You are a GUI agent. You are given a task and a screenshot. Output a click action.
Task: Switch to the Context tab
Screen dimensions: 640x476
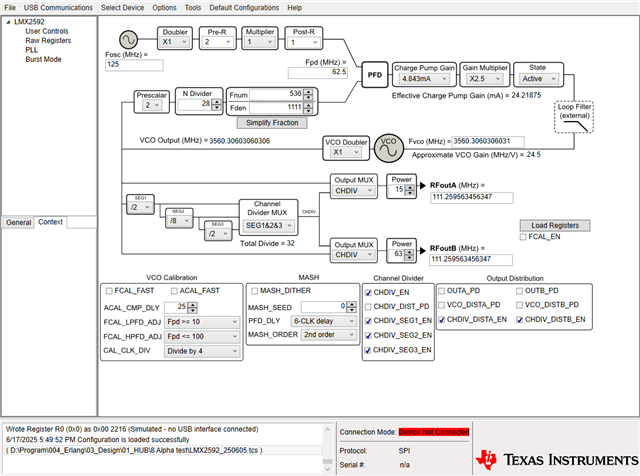(x=50, y=222)
